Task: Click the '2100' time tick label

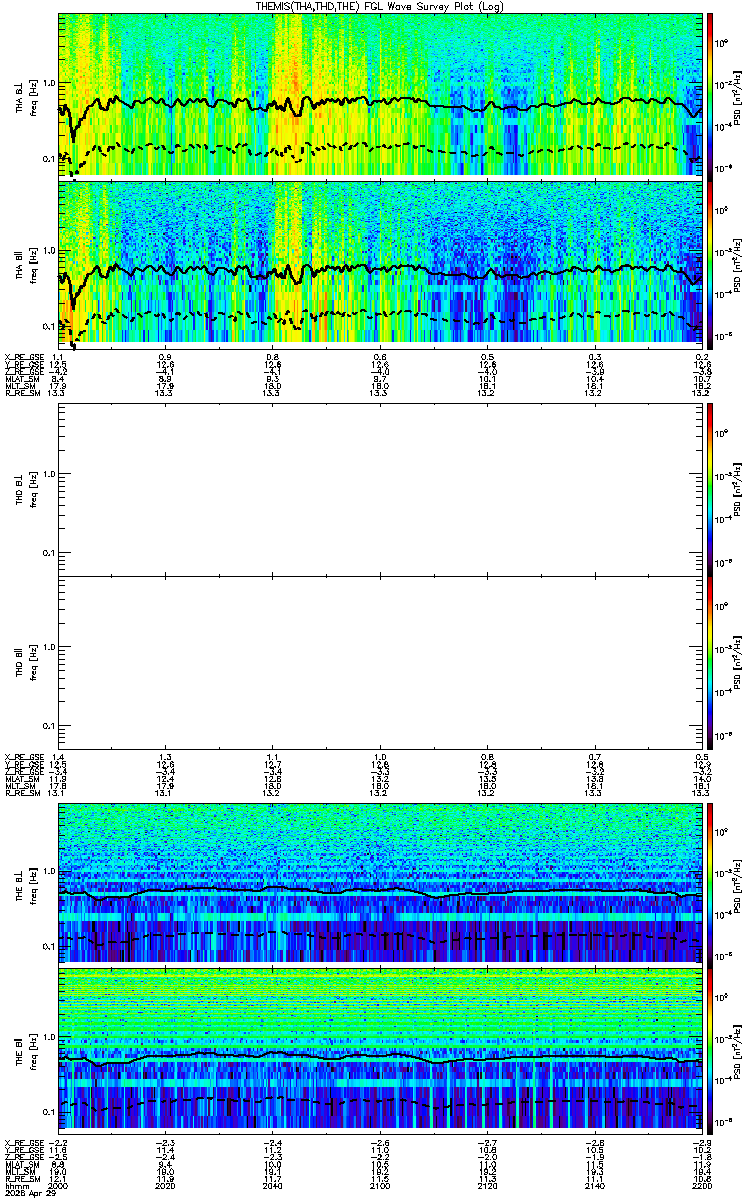Action: tap(380, 1187)
